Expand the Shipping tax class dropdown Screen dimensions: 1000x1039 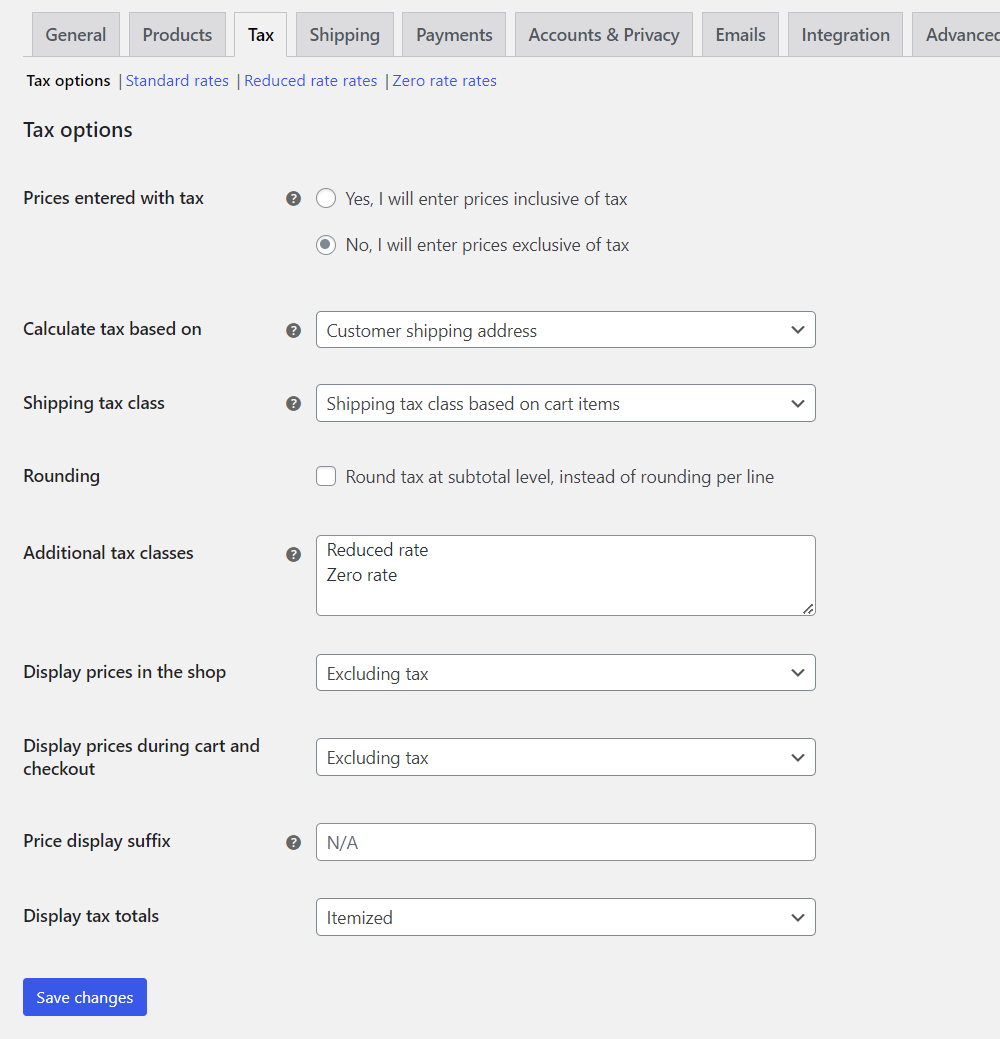(565, 404)
